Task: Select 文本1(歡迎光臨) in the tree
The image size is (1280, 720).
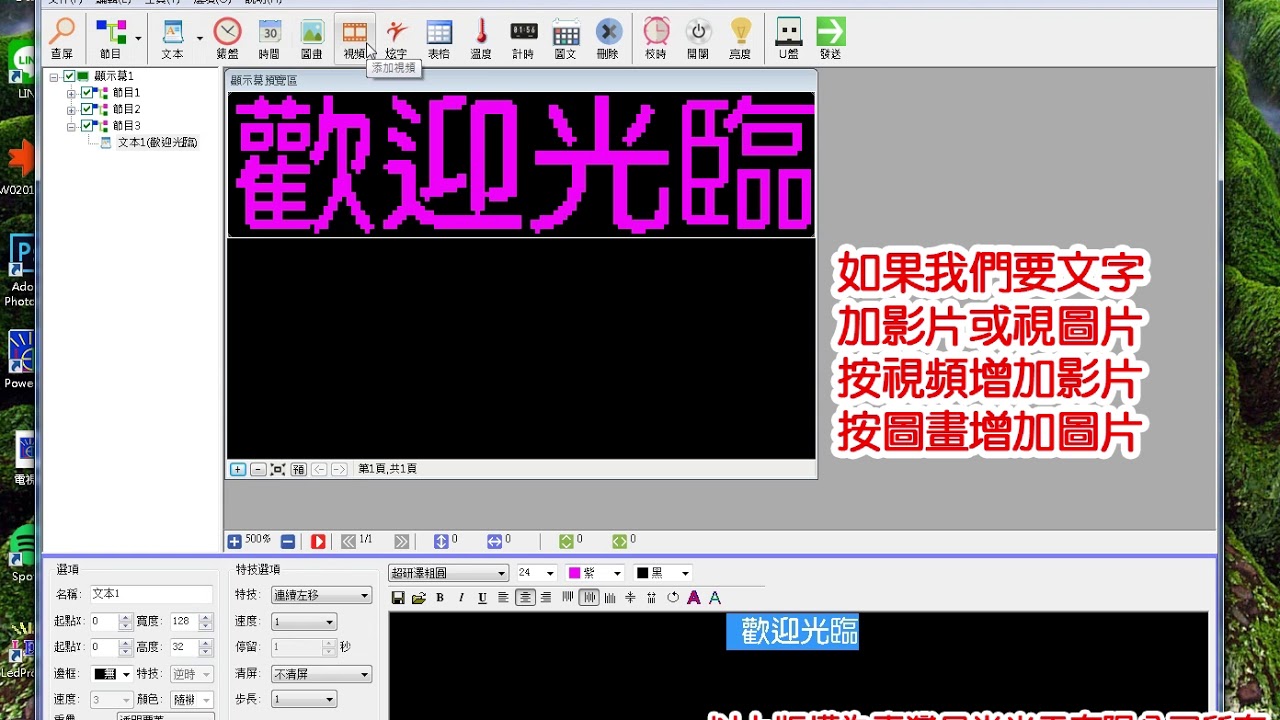Action: pos(158,142)
